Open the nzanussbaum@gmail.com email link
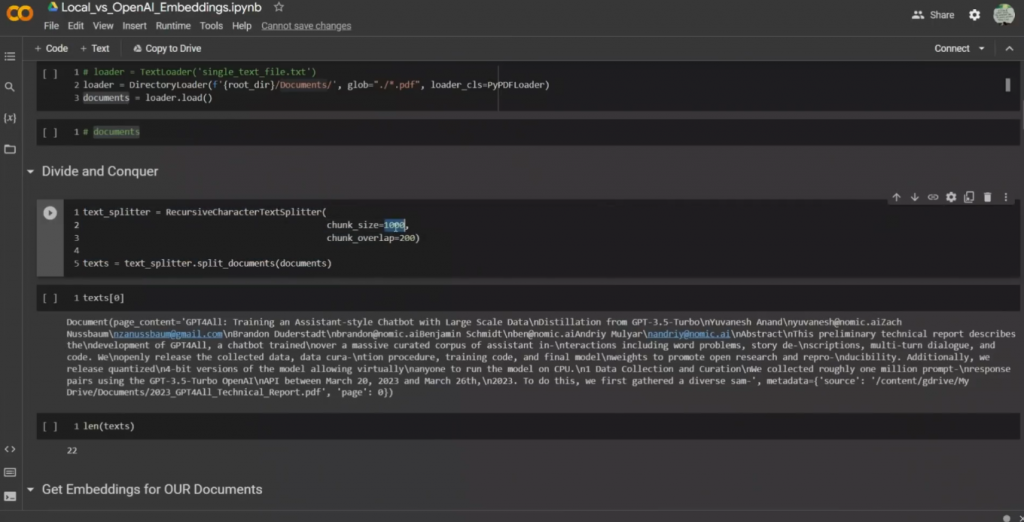The width and height of the screenshot is (1024, 522). (x=168, y=334)
